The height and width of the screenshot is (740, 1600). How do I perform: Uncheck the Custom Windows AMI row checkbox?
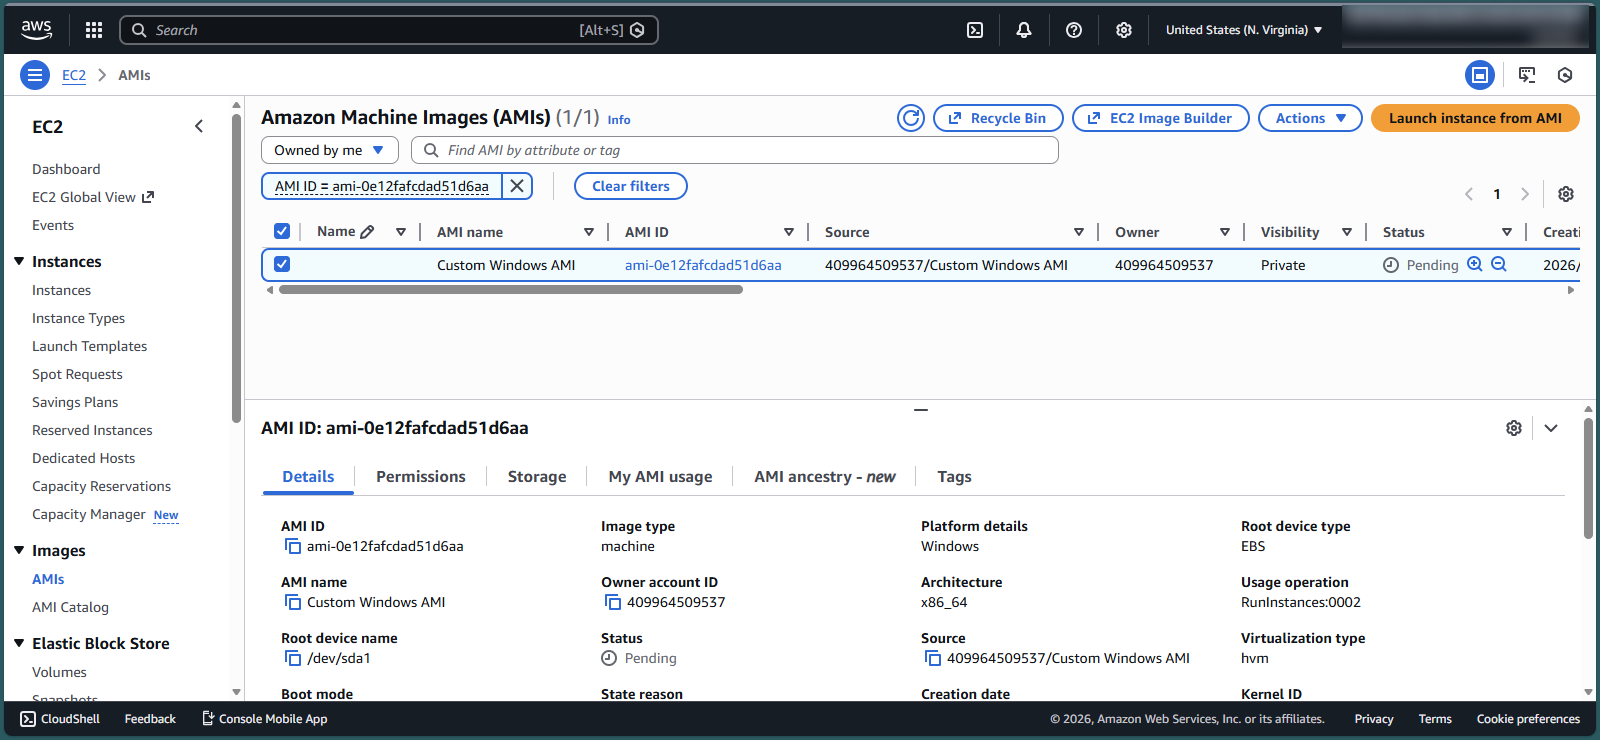click(x=282, y=265)
